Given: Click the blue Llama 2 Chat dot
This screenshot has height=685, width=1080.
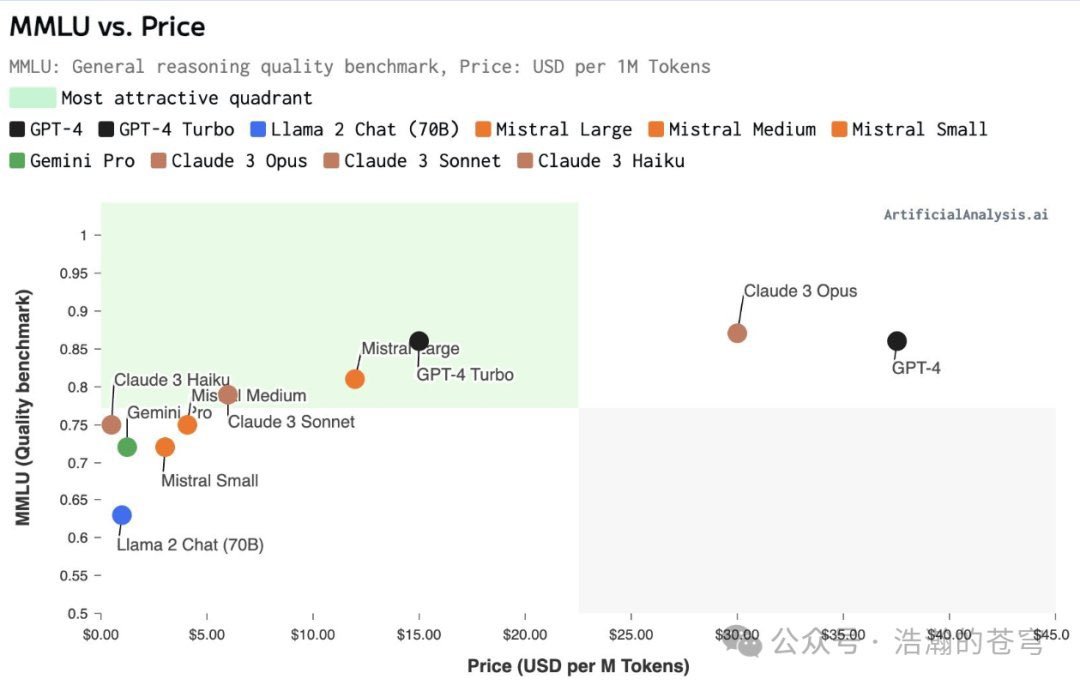Looking at the screenshot, I should [x=122, y=515].
